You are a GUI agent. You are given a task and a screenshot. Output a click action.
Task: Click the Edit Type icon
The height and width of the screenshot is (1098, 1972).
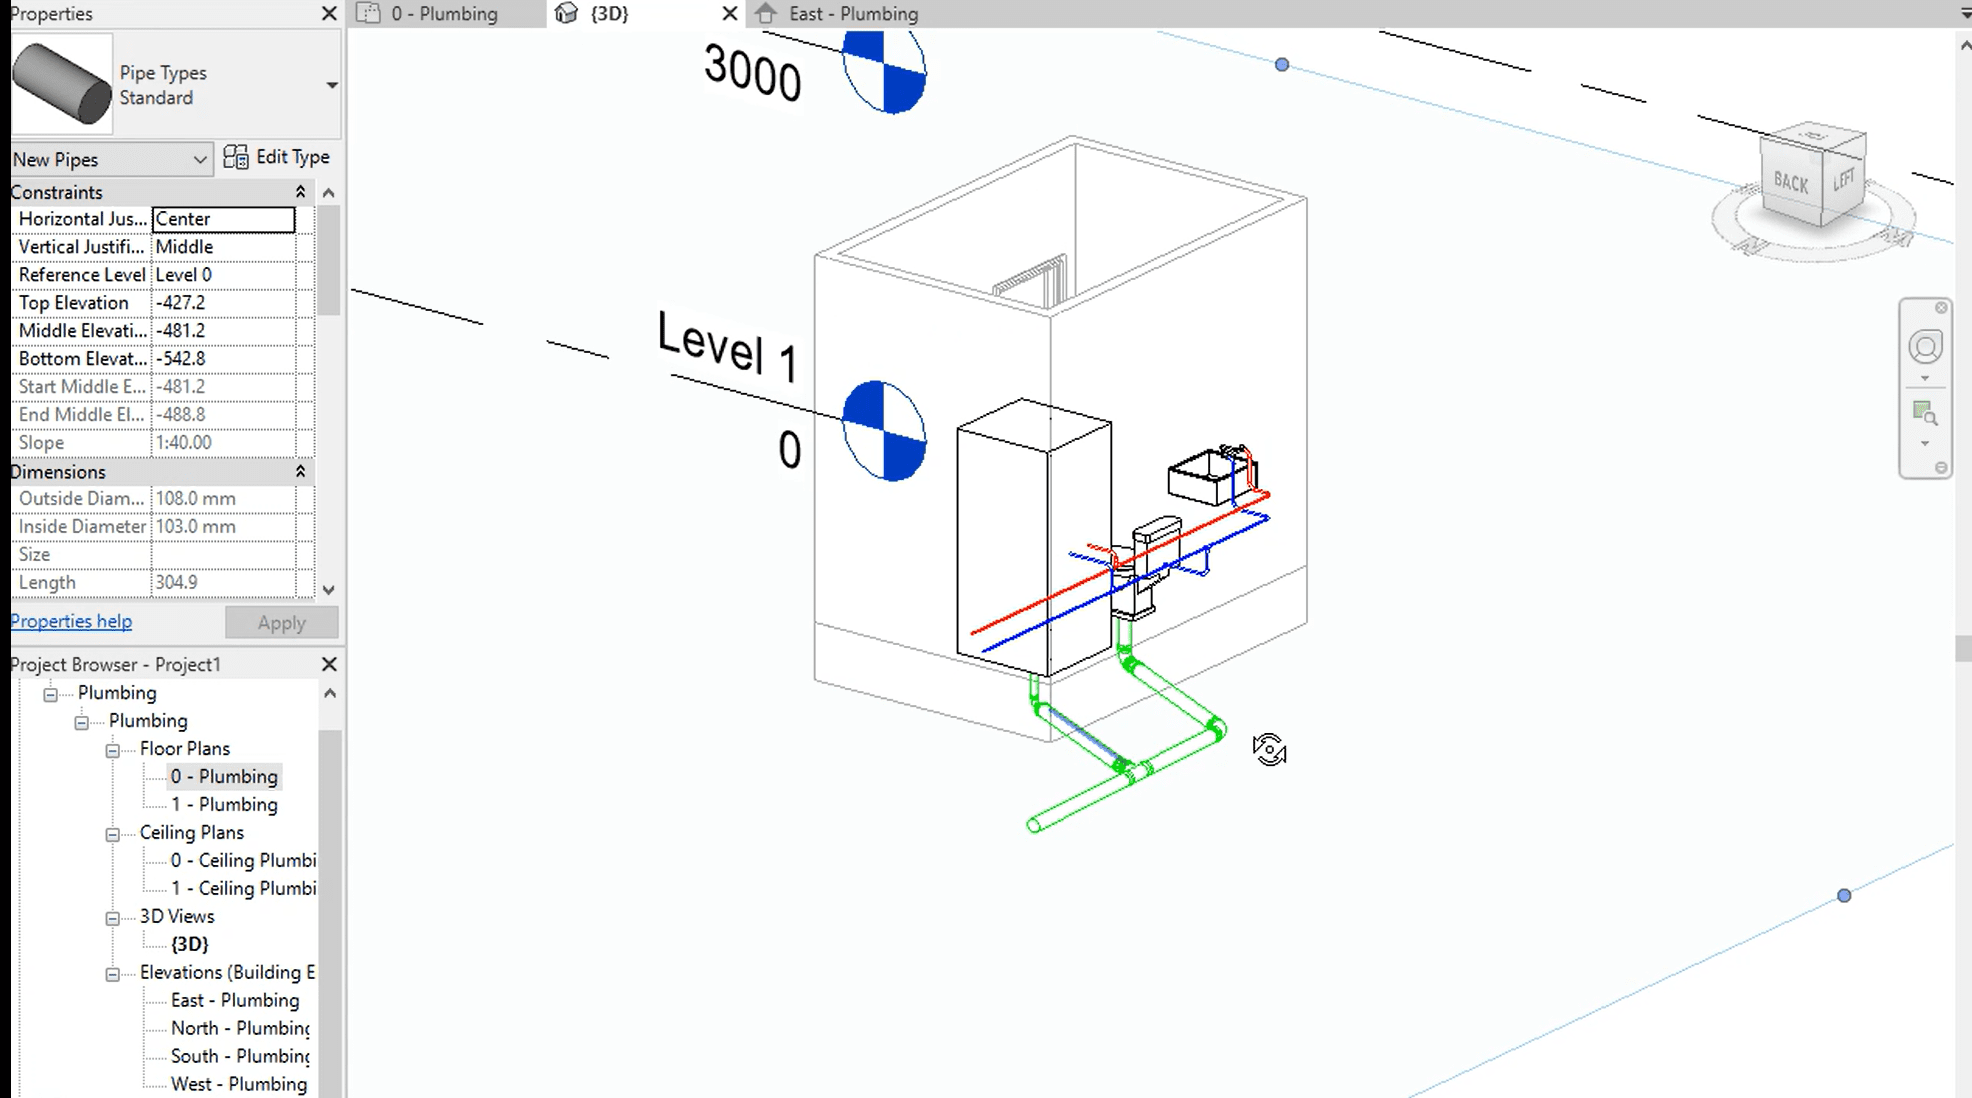tap(236, 157)
